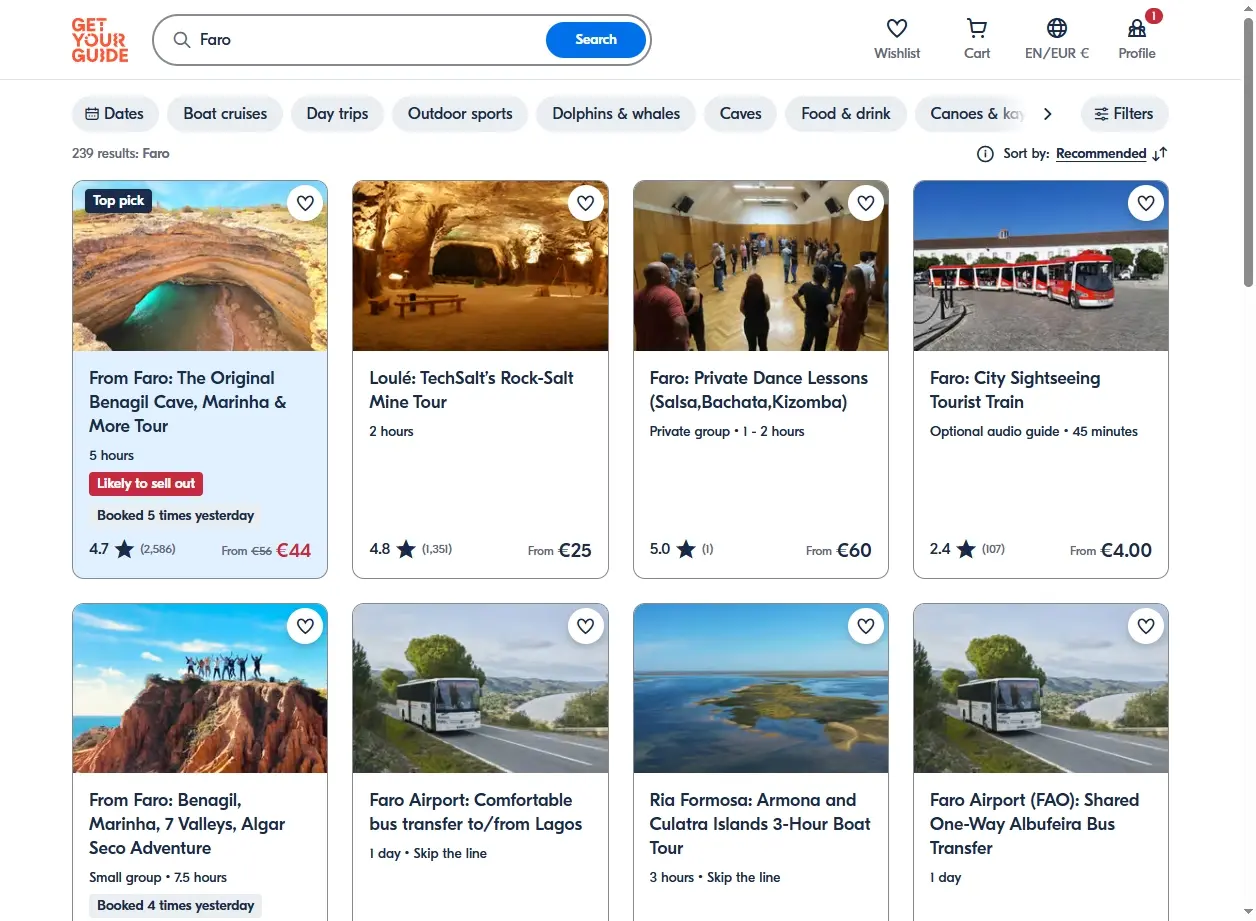Show more categories with the right chevron
The image size is (1256, 921).
tap(1047, 114)
